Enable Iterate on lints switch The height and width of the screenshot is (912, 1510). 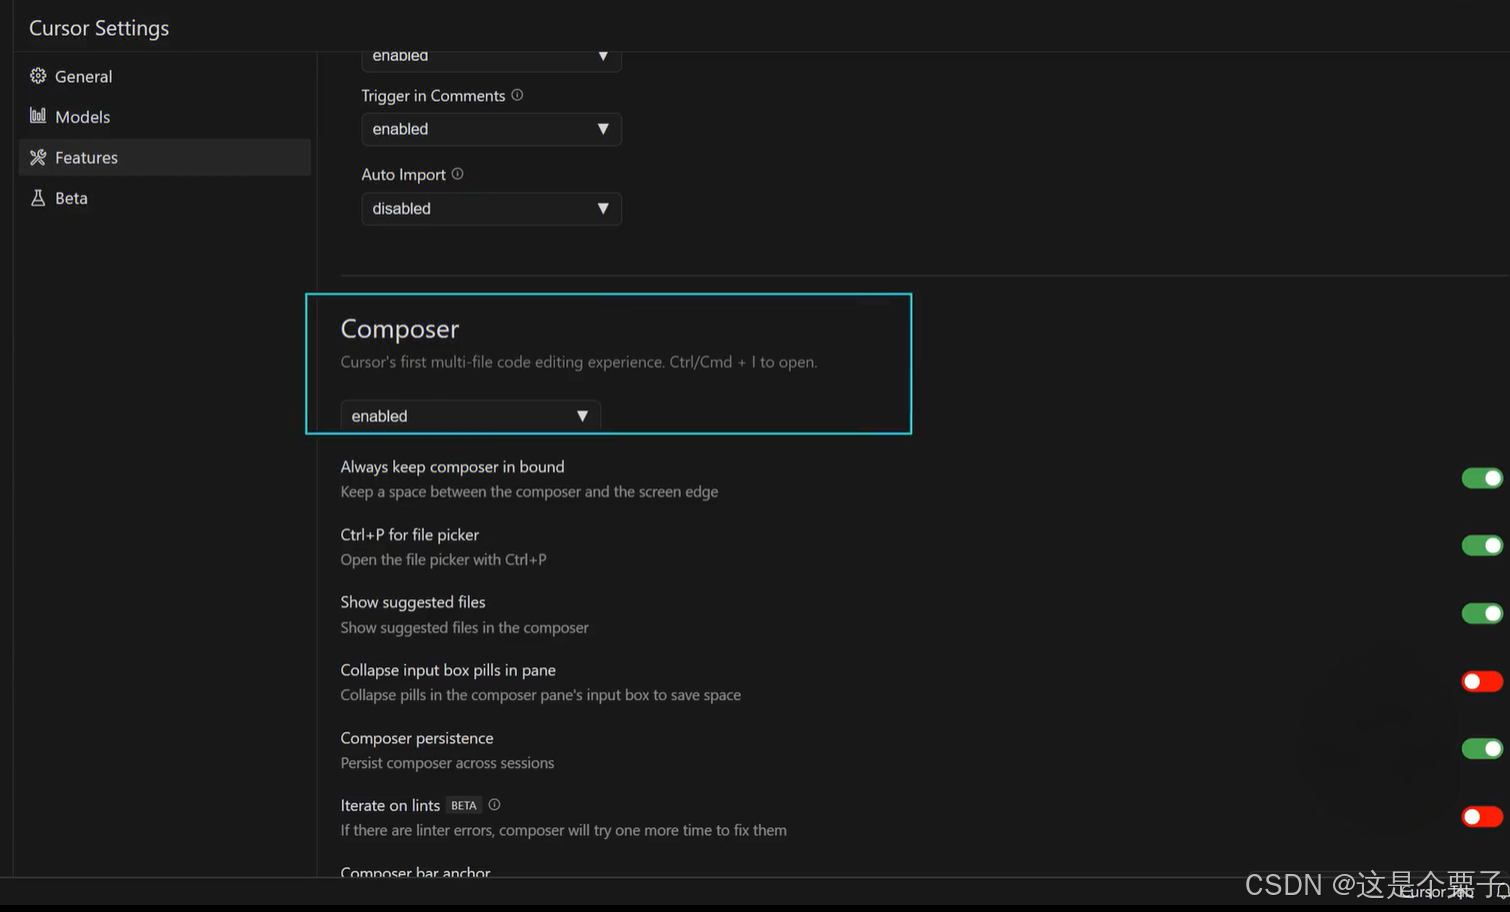1482,817
